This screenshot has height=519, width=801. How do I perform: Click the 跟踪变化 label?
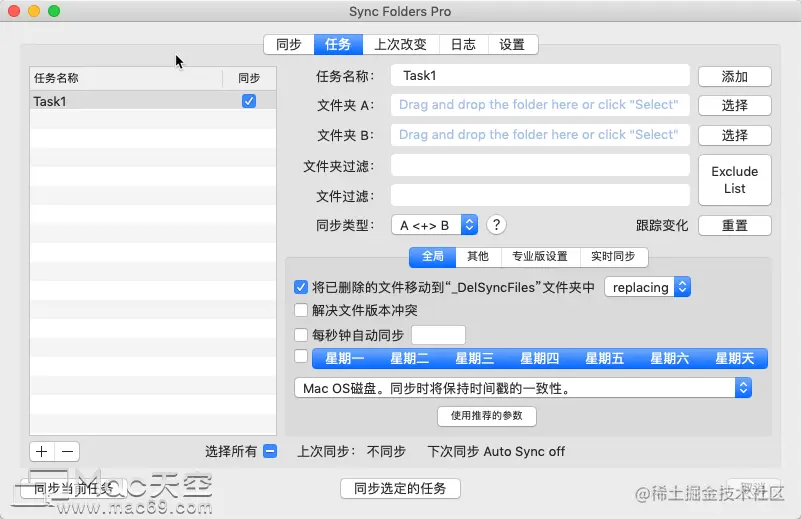click(x=662, y=225)
